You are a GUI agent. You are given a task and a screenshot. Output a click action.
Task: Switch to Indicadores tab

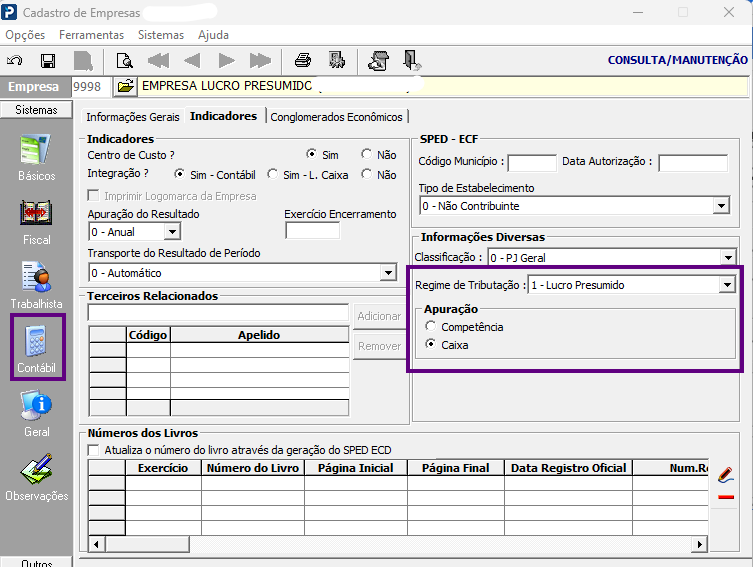[223, 116]
